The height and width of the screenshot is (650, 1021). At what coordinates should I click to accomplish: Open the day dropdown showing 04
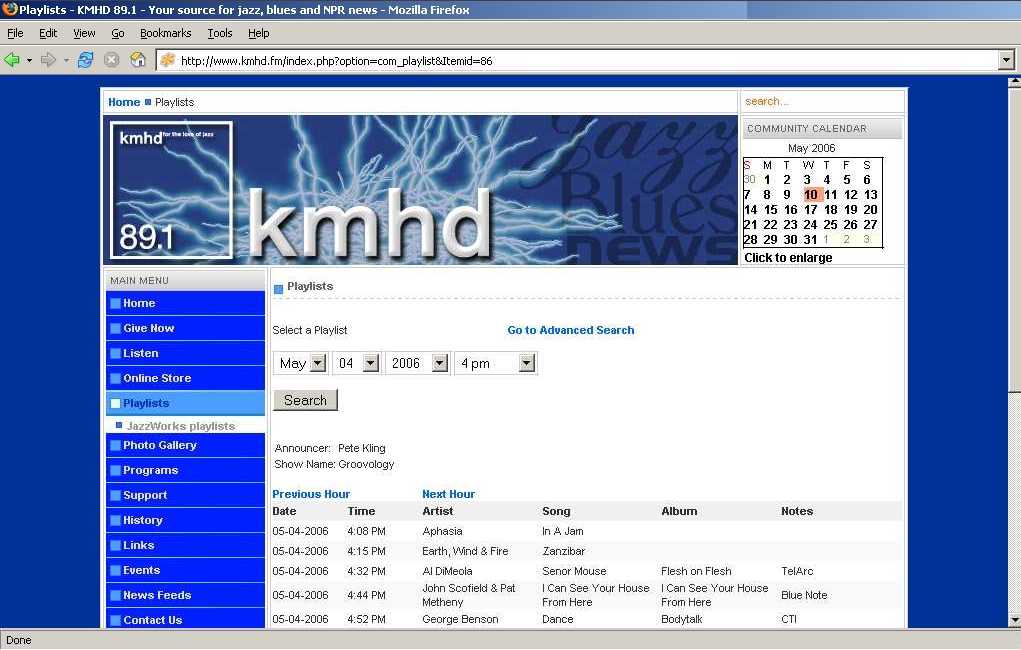(x=370, y=363)
